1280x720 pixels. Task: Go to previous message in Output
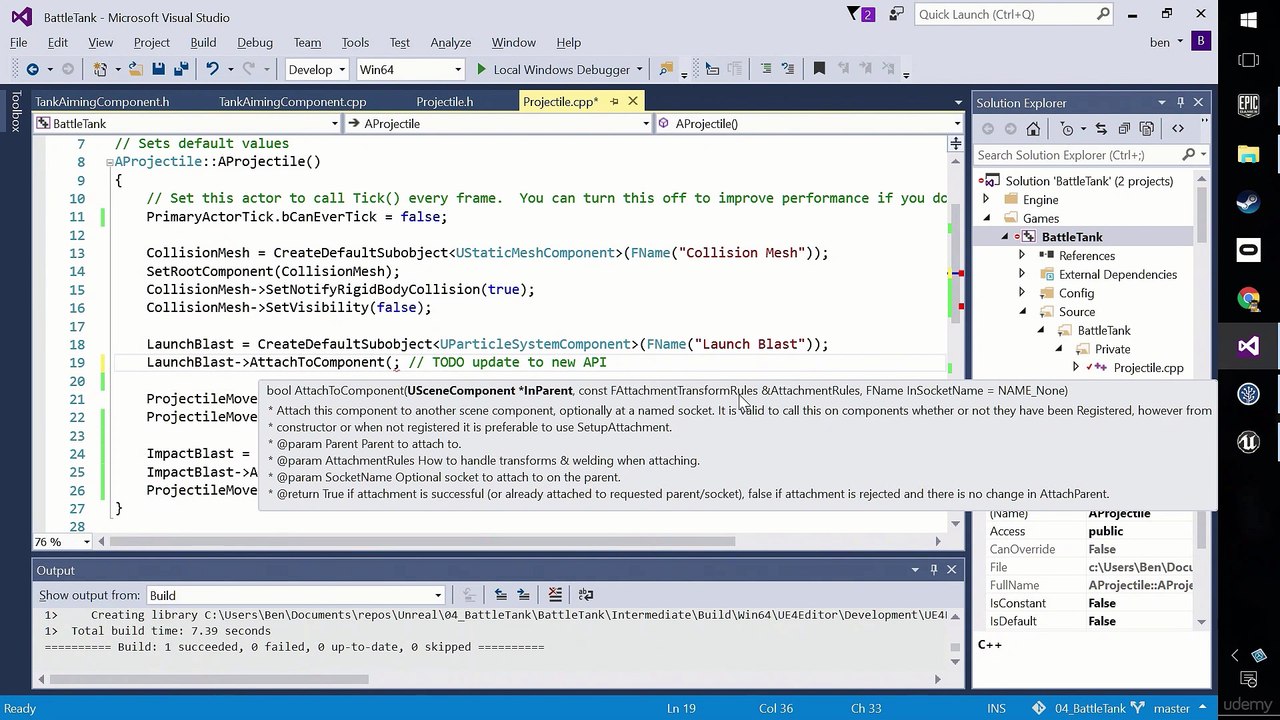500,595
